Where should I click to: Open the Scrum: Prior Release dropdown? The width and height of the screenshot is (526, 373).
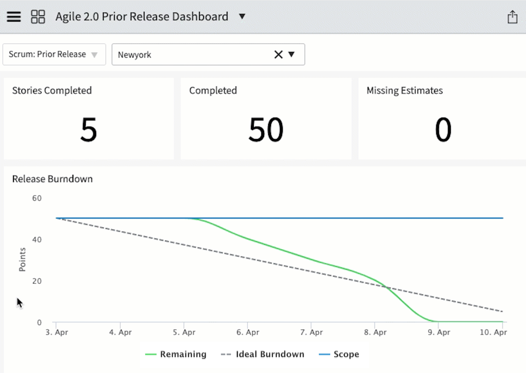click(54, 54)
